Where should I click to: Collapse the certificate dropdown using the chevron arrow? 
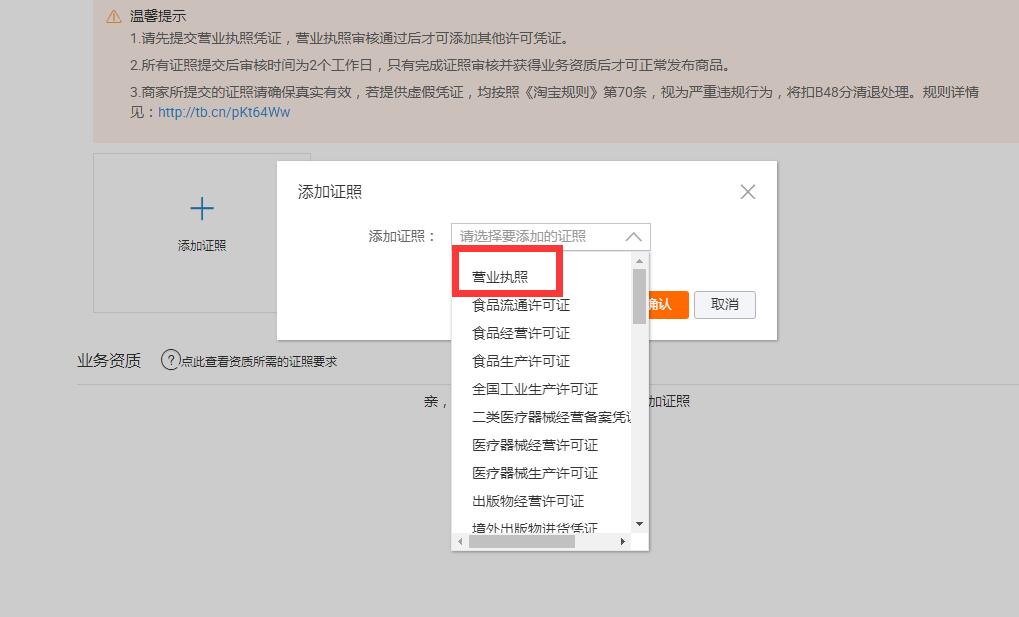click(x=633, y=236)
